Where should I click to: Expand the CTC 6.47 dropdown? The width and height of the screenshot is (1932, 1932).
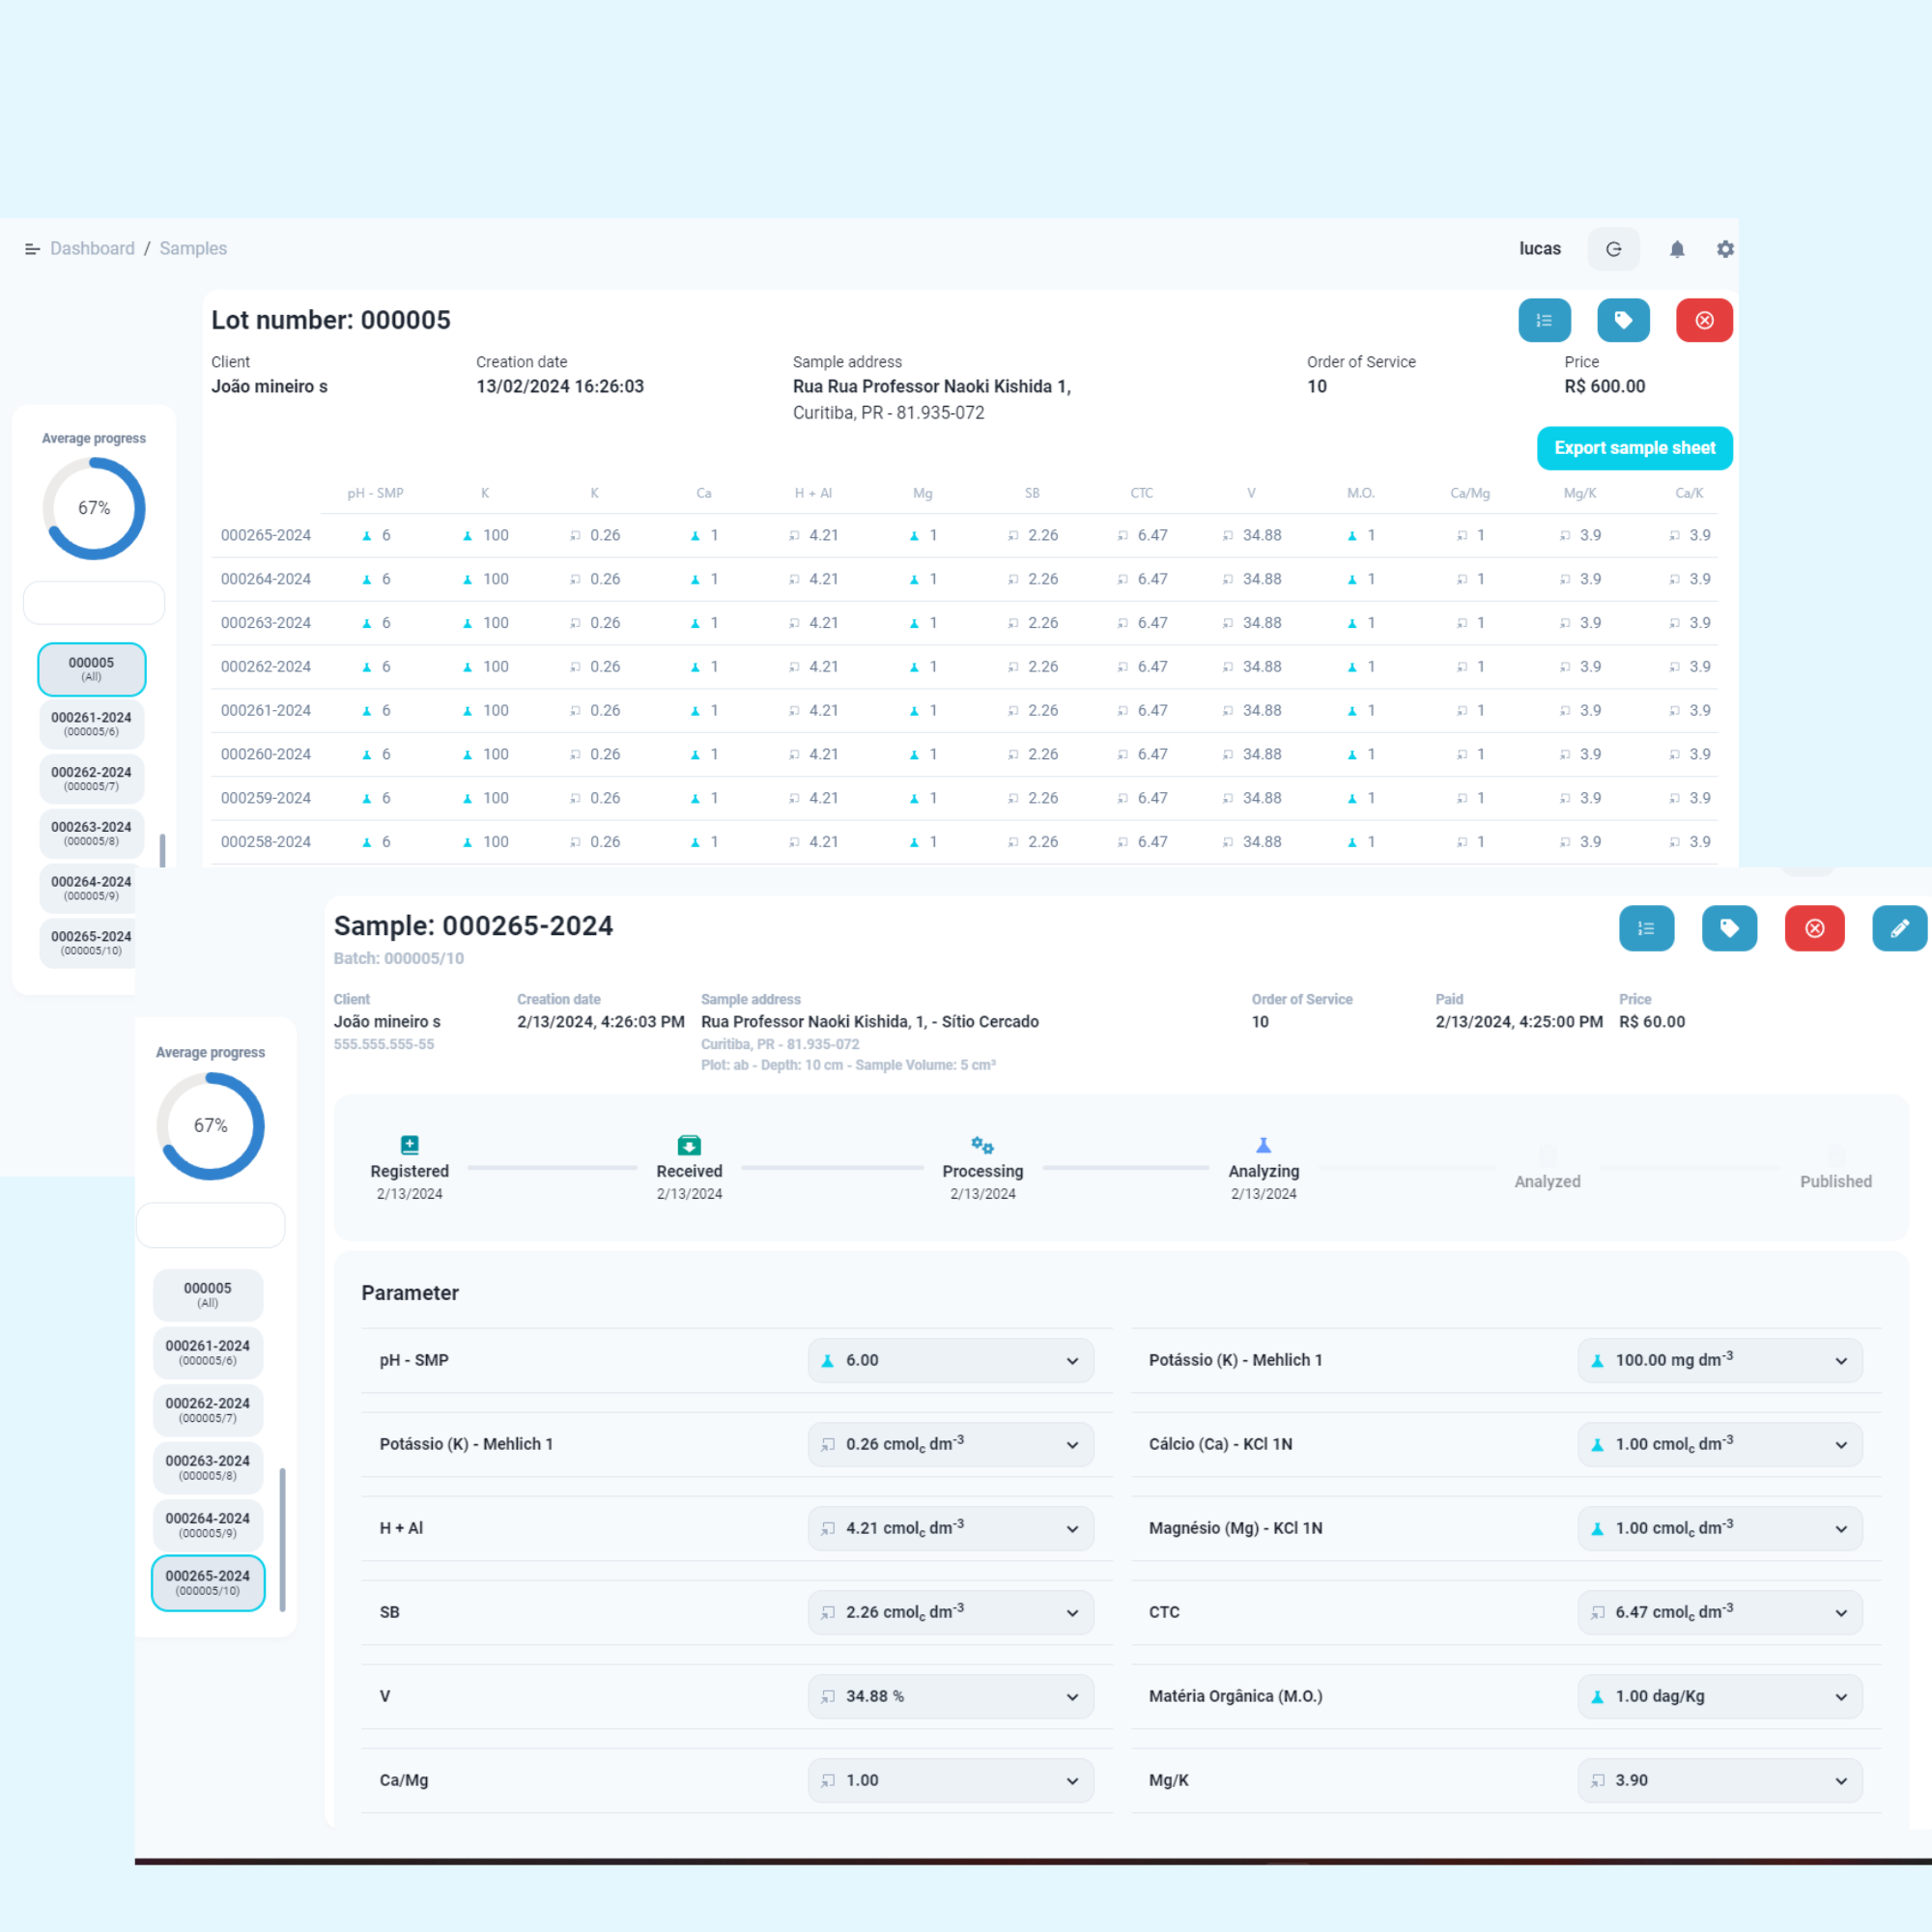click(x=1719, y=1612)
